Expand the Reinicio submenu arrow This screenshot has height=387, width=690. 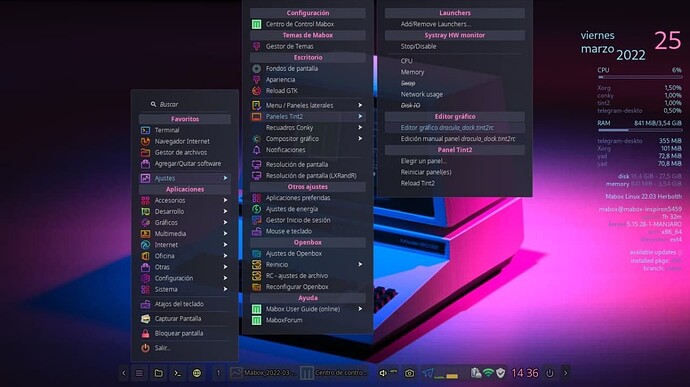tap(360, 265)
